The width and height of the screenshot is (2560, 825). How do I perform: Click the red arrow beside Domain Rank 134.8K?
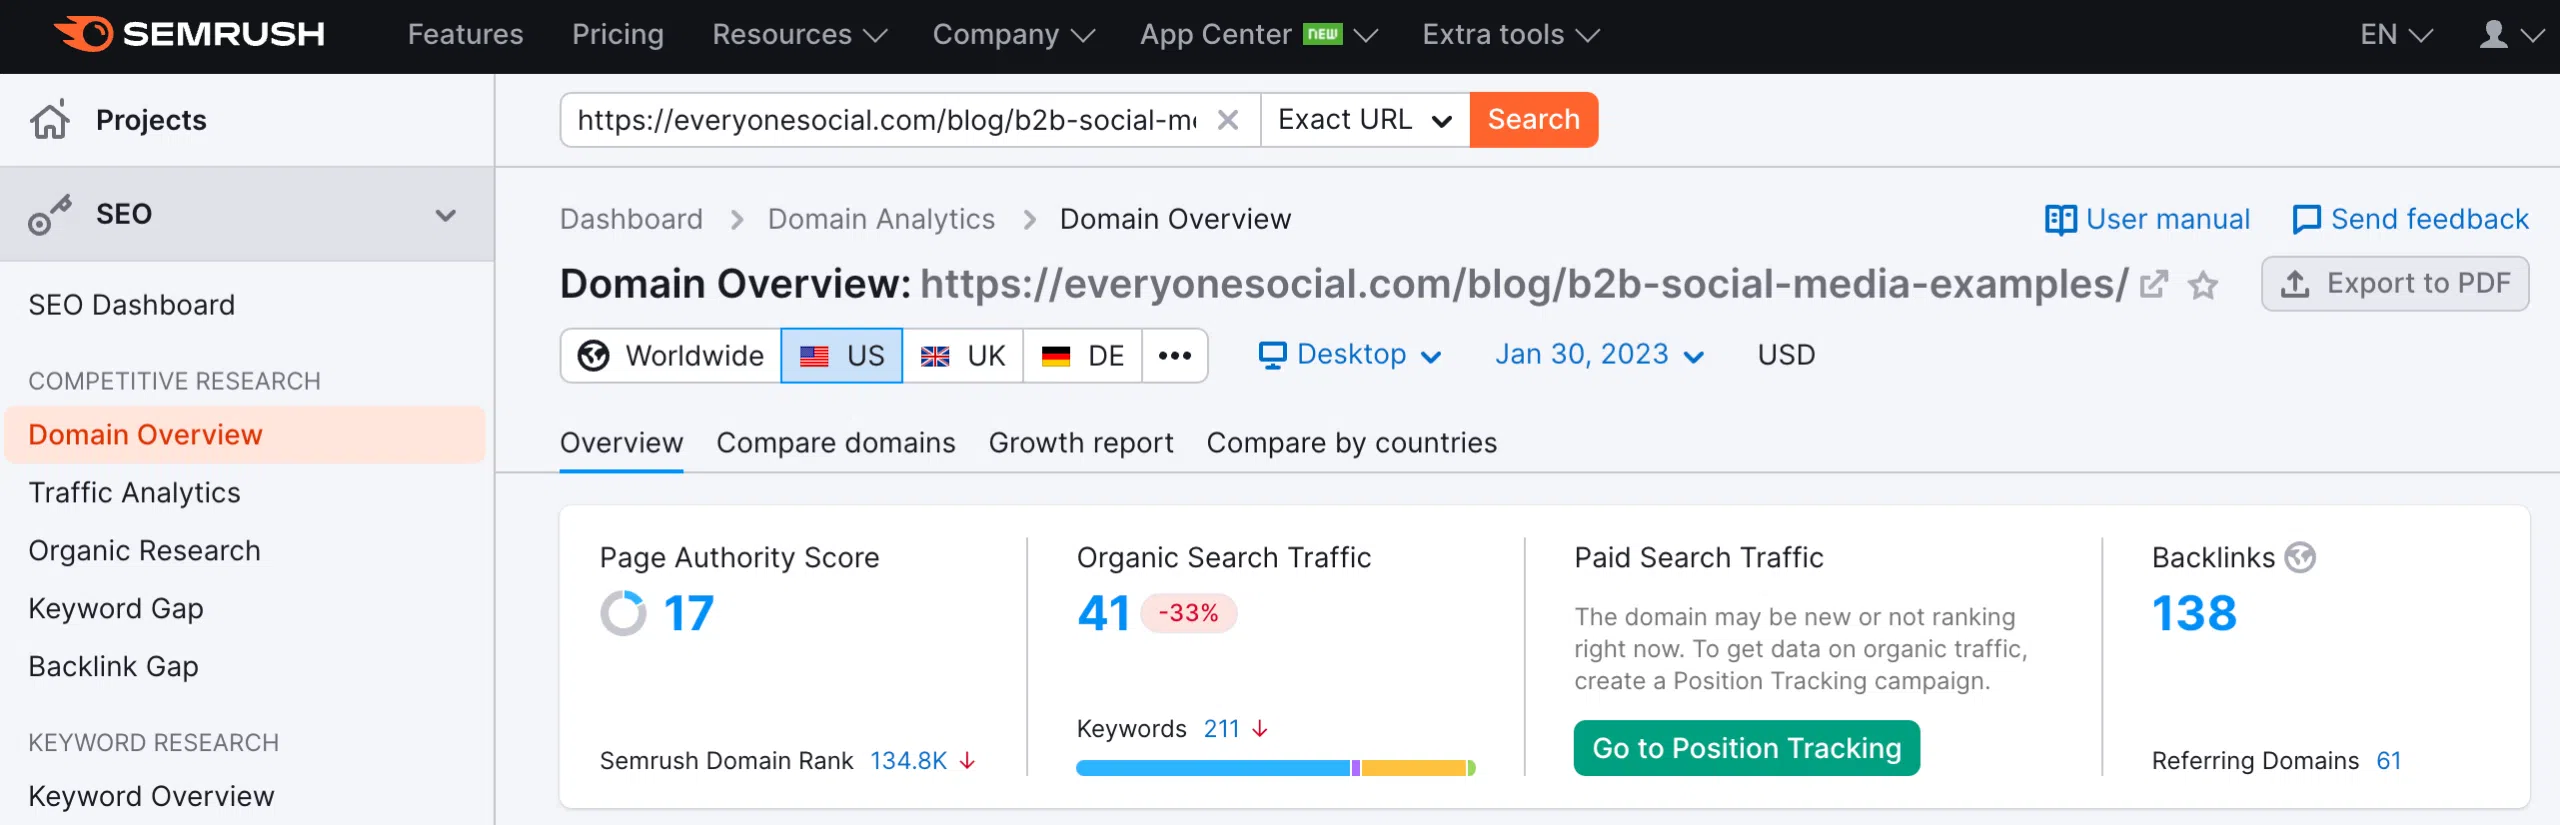967,761
